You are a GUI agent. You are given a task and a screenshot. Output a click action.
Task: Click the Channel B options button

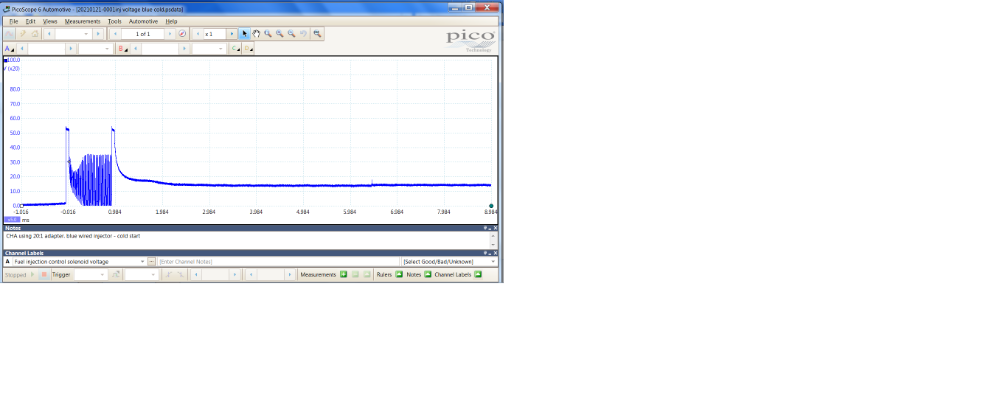123,48
